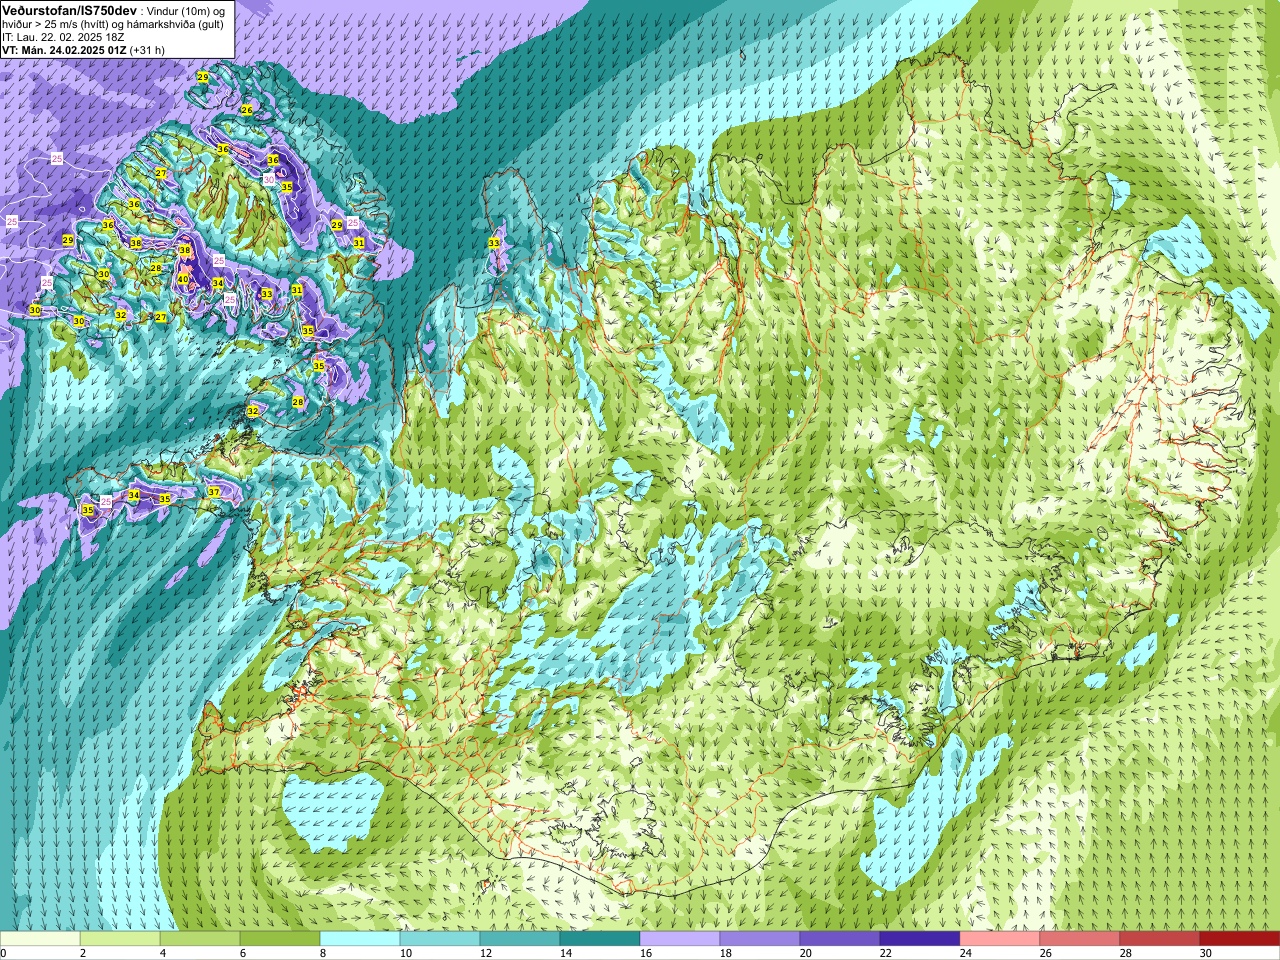Click the 28–30 m/s red legend swatch

point(1160,939)
